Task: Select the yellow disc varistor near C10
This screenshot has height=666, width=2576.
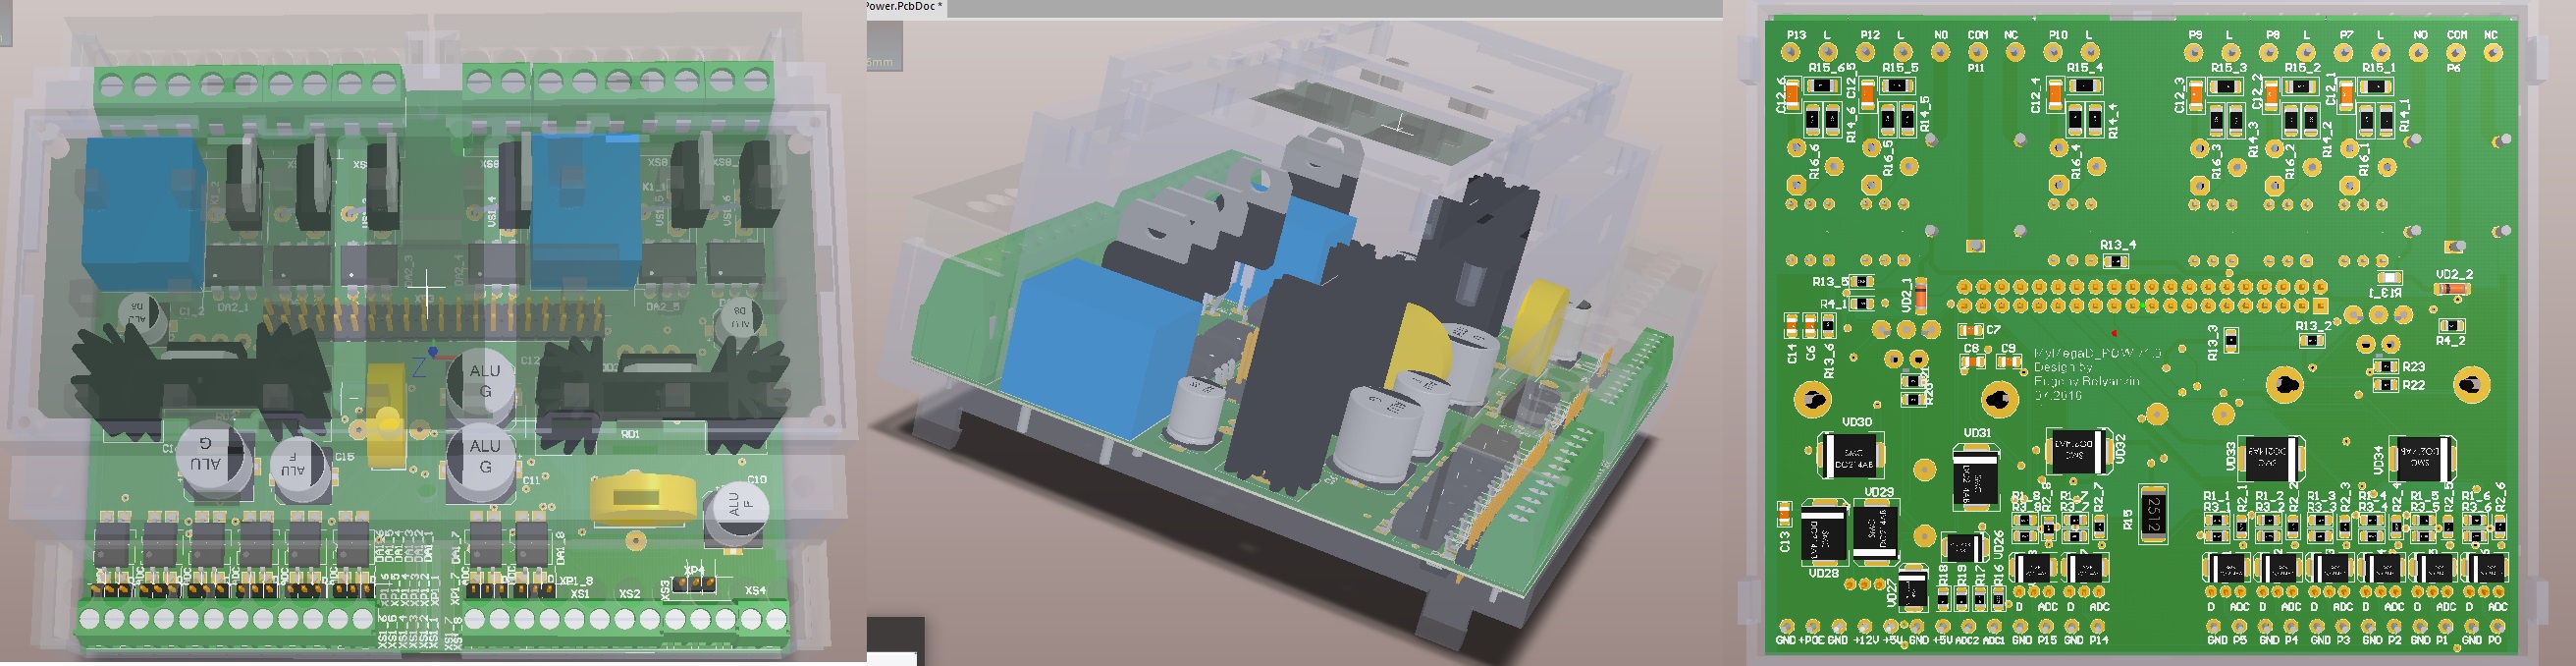Action: (x=643, y=499)
